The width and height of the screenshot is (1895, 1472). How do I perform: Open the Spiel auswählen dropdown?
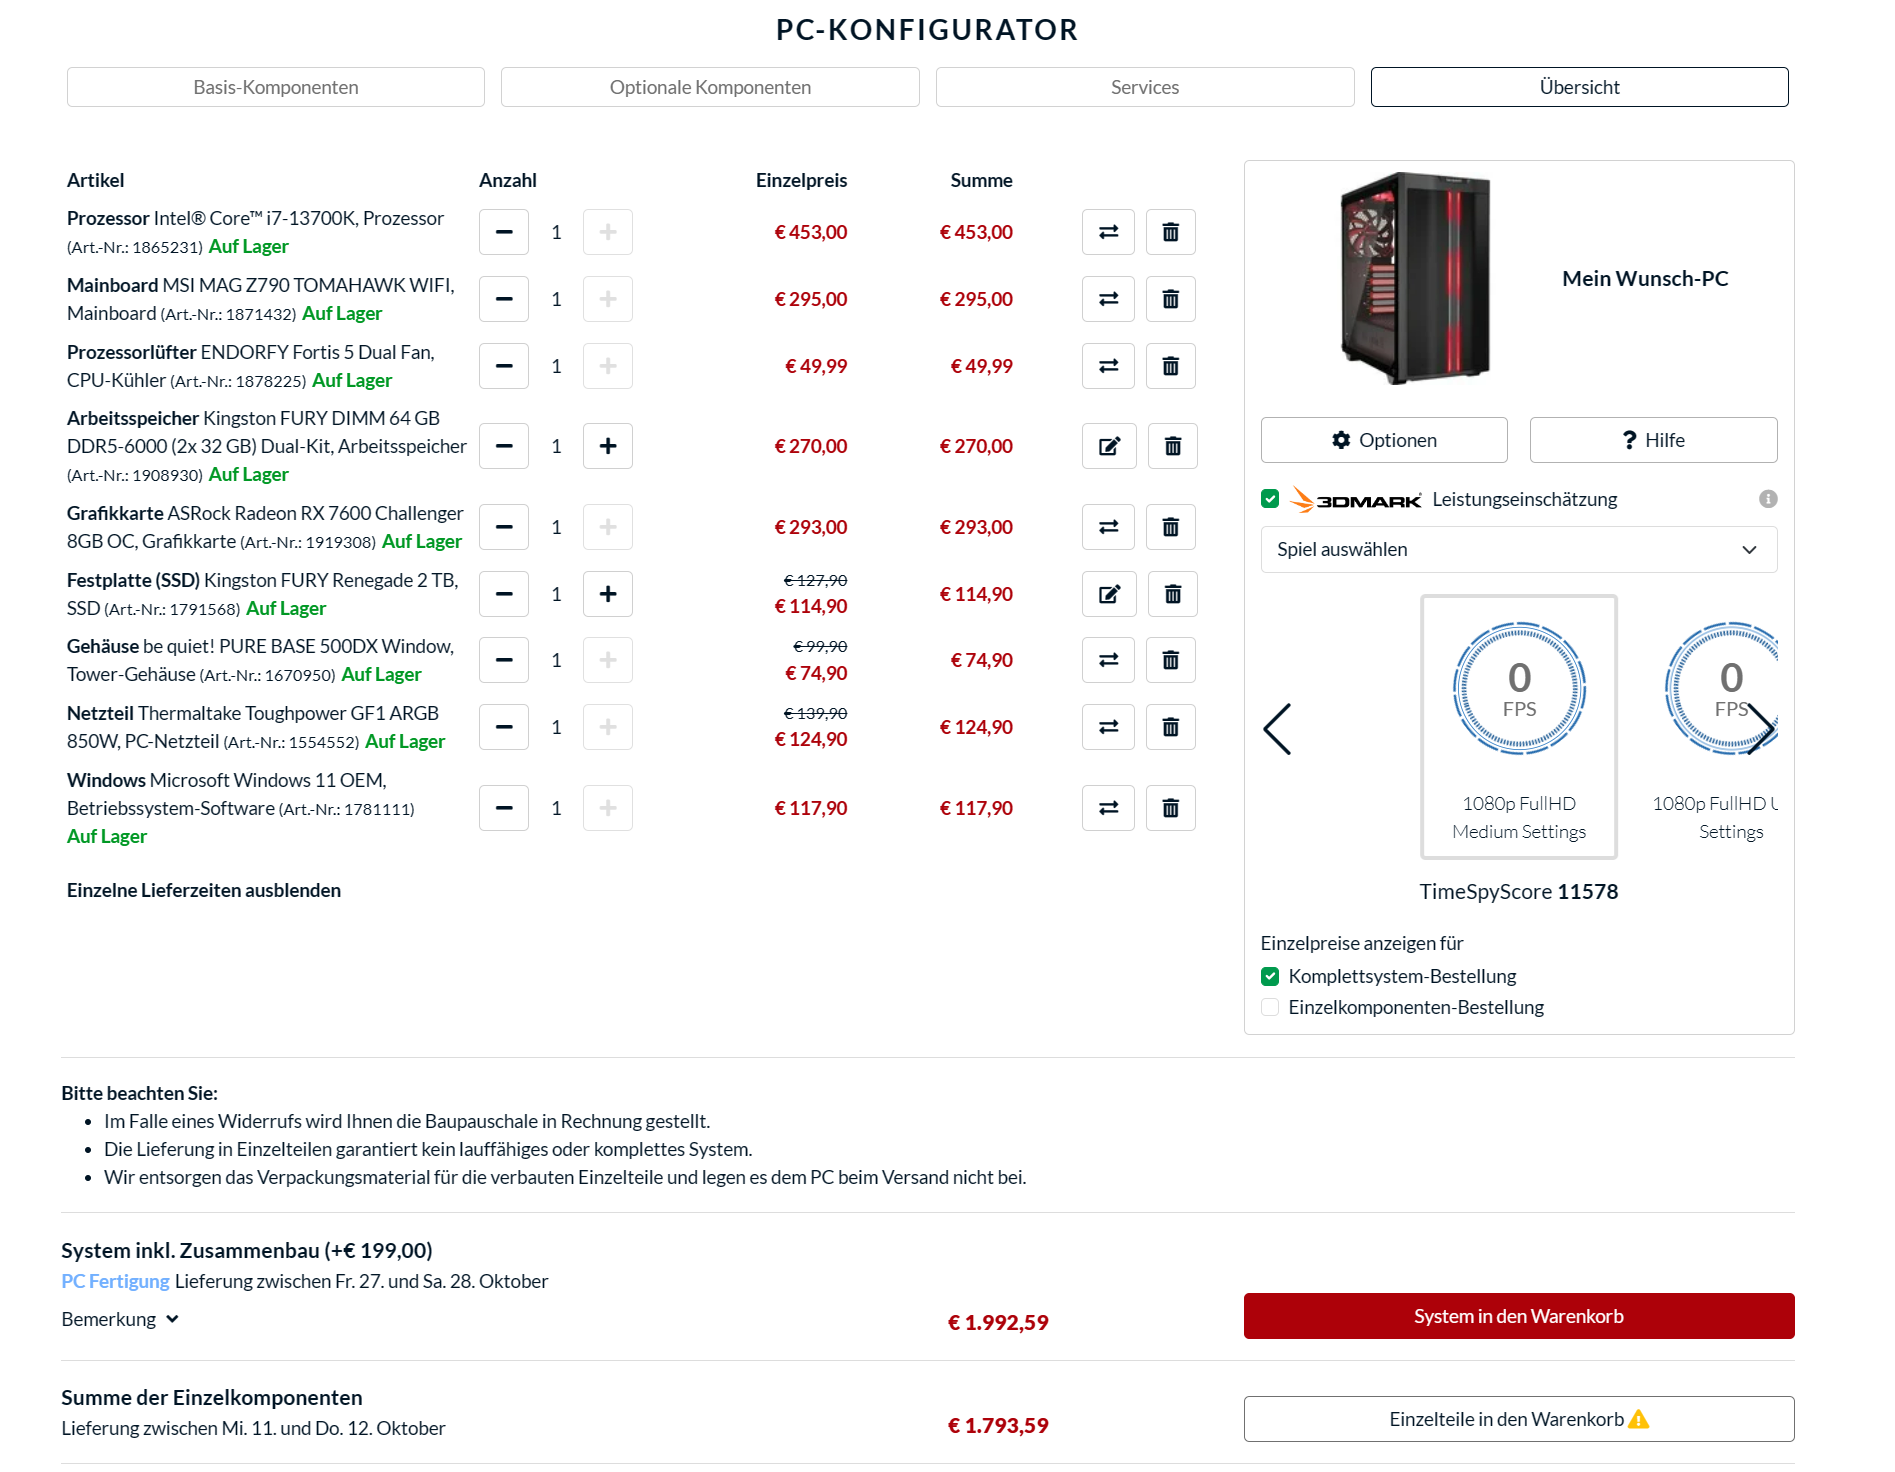pyautogui.click(x=1519, y=550)
